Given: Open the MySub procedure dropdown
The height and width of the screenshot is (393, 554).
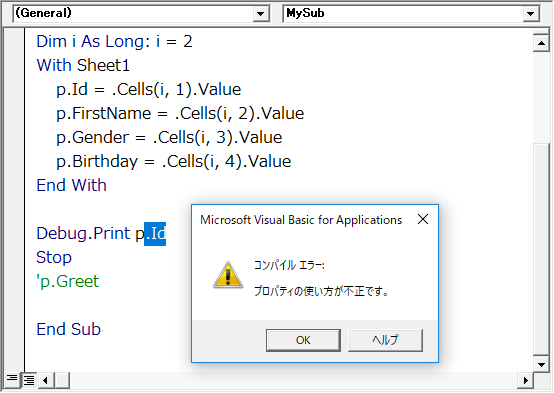Looking at the screenshot, I should pos(530,14).
